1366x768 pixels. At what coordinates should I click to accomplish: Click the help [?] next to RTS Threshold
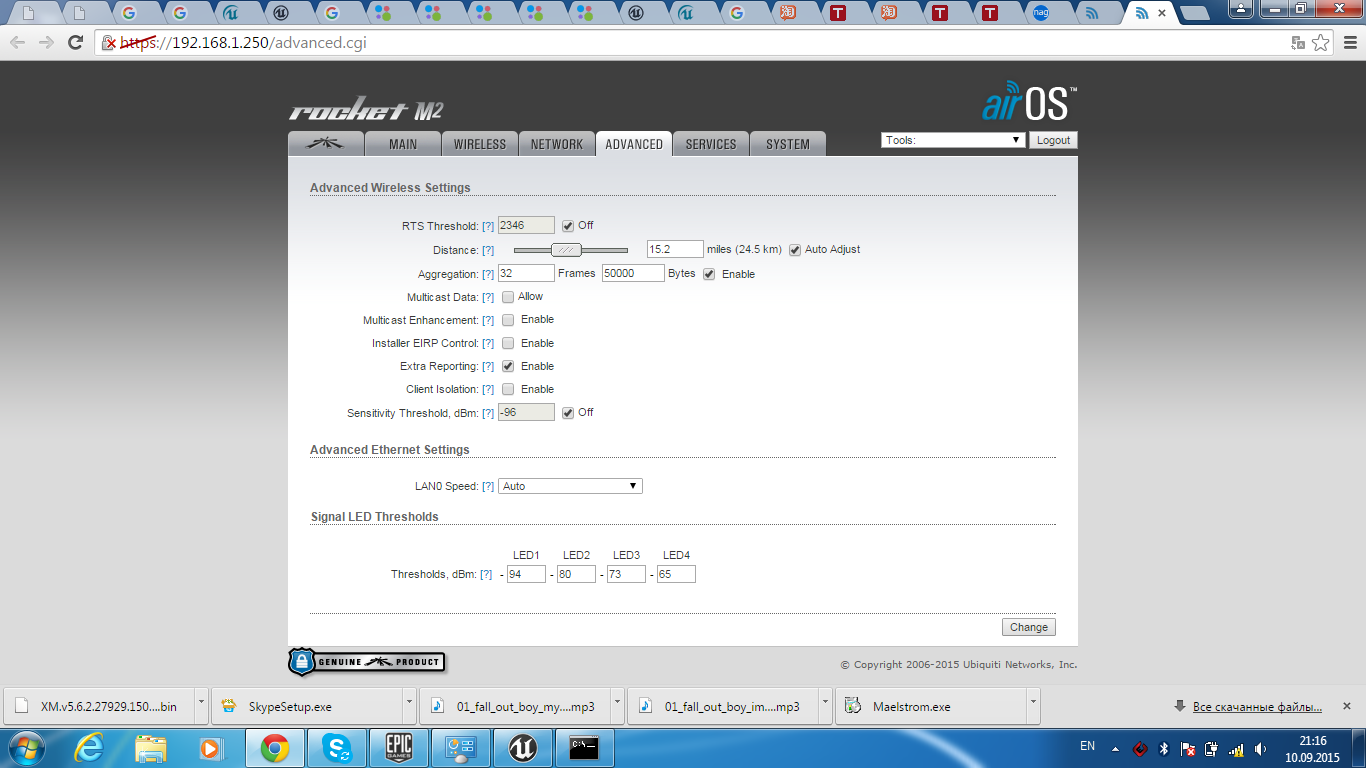488,226
